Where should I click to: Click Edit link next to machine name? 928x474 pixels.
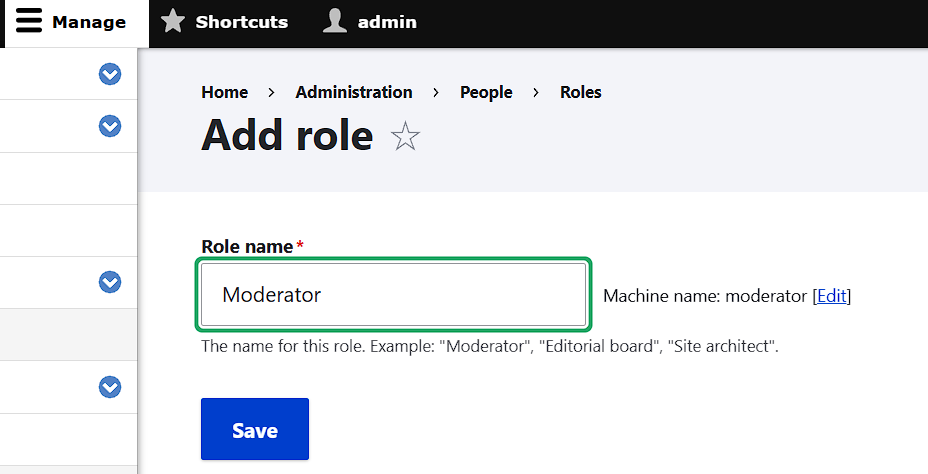(x=832, y=296)
